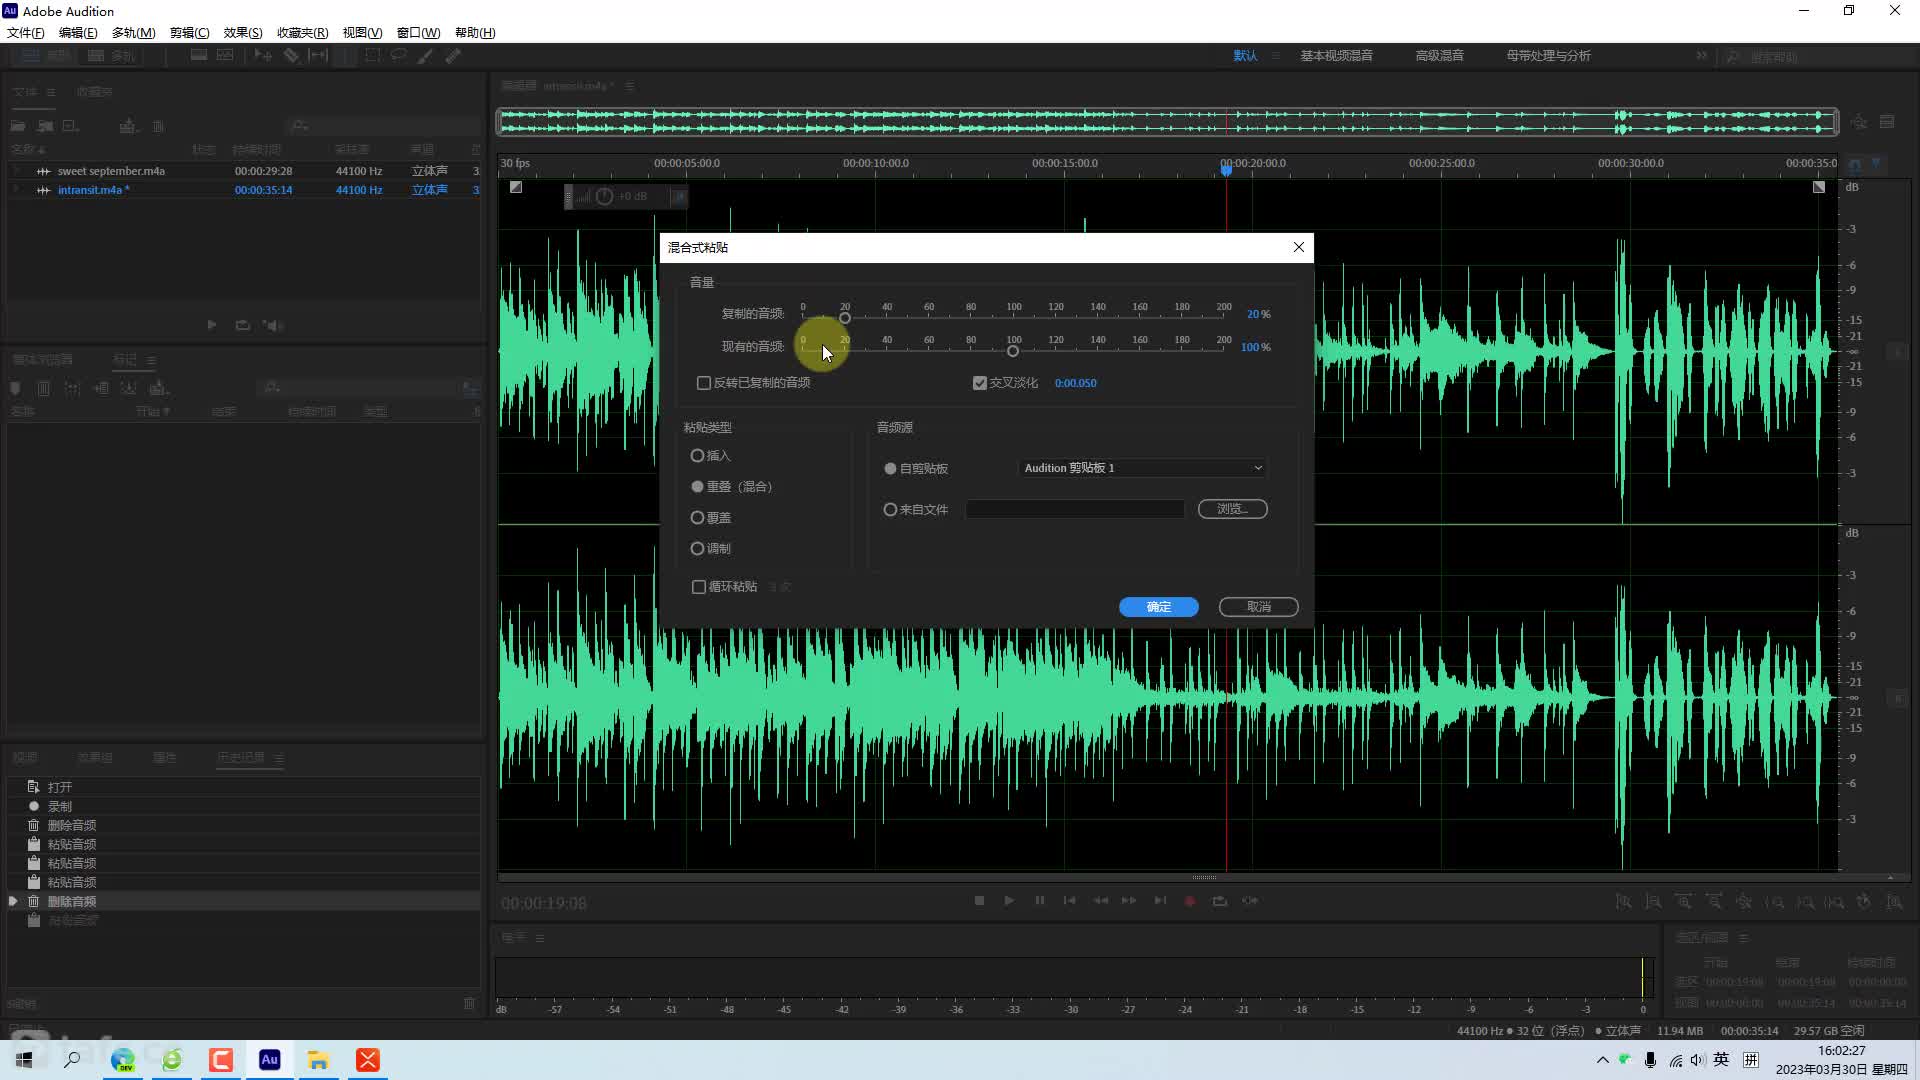Open the 文件(F) menu

25,33
